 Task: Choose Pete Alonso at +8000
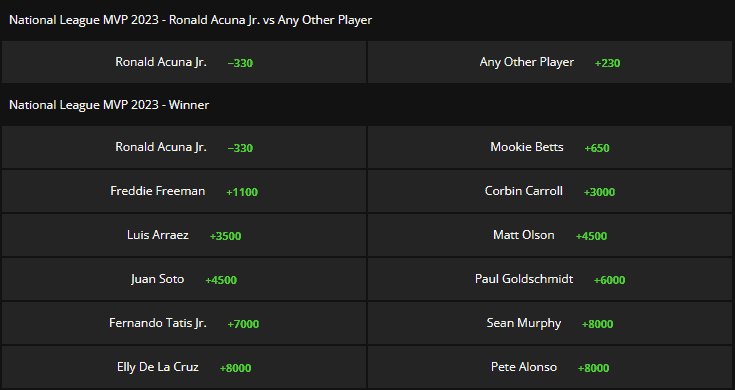[x=550, y=367]
